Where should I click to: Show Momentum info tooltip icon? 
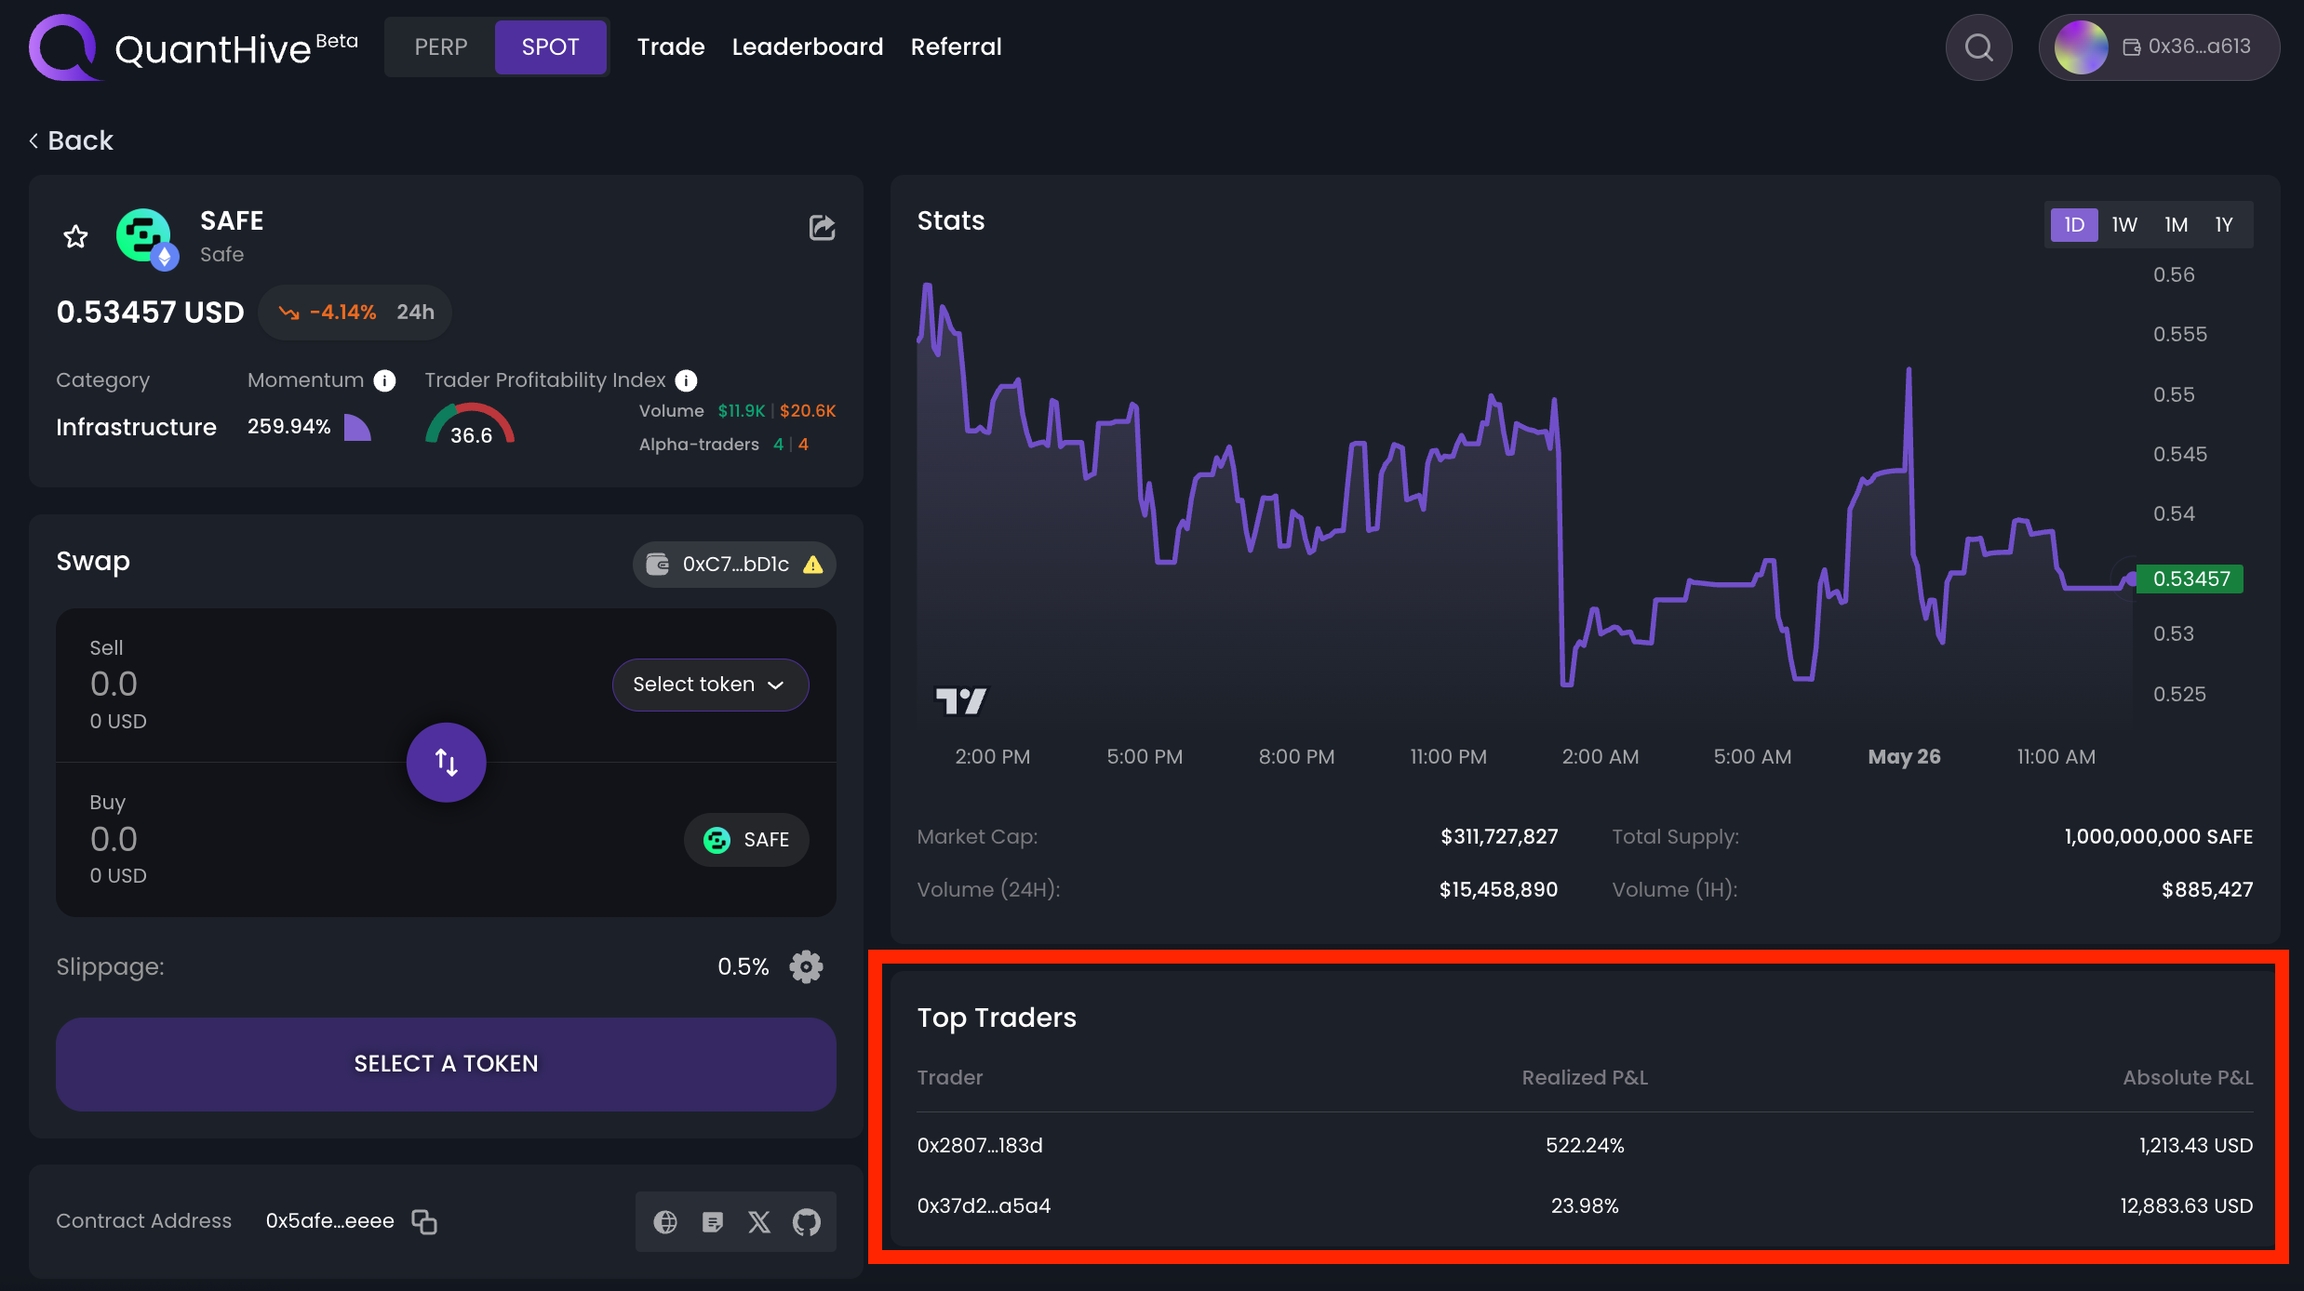(x=384, y=381)
